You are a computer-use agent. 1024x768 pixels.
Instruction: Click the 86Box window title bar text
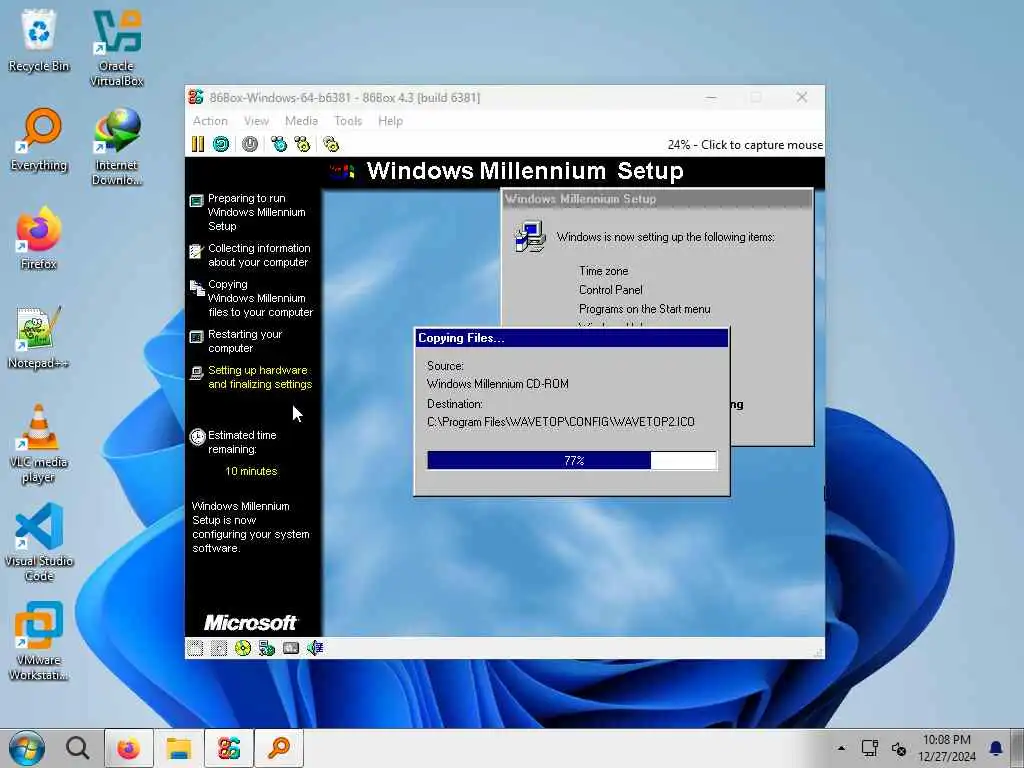point(345,97)
